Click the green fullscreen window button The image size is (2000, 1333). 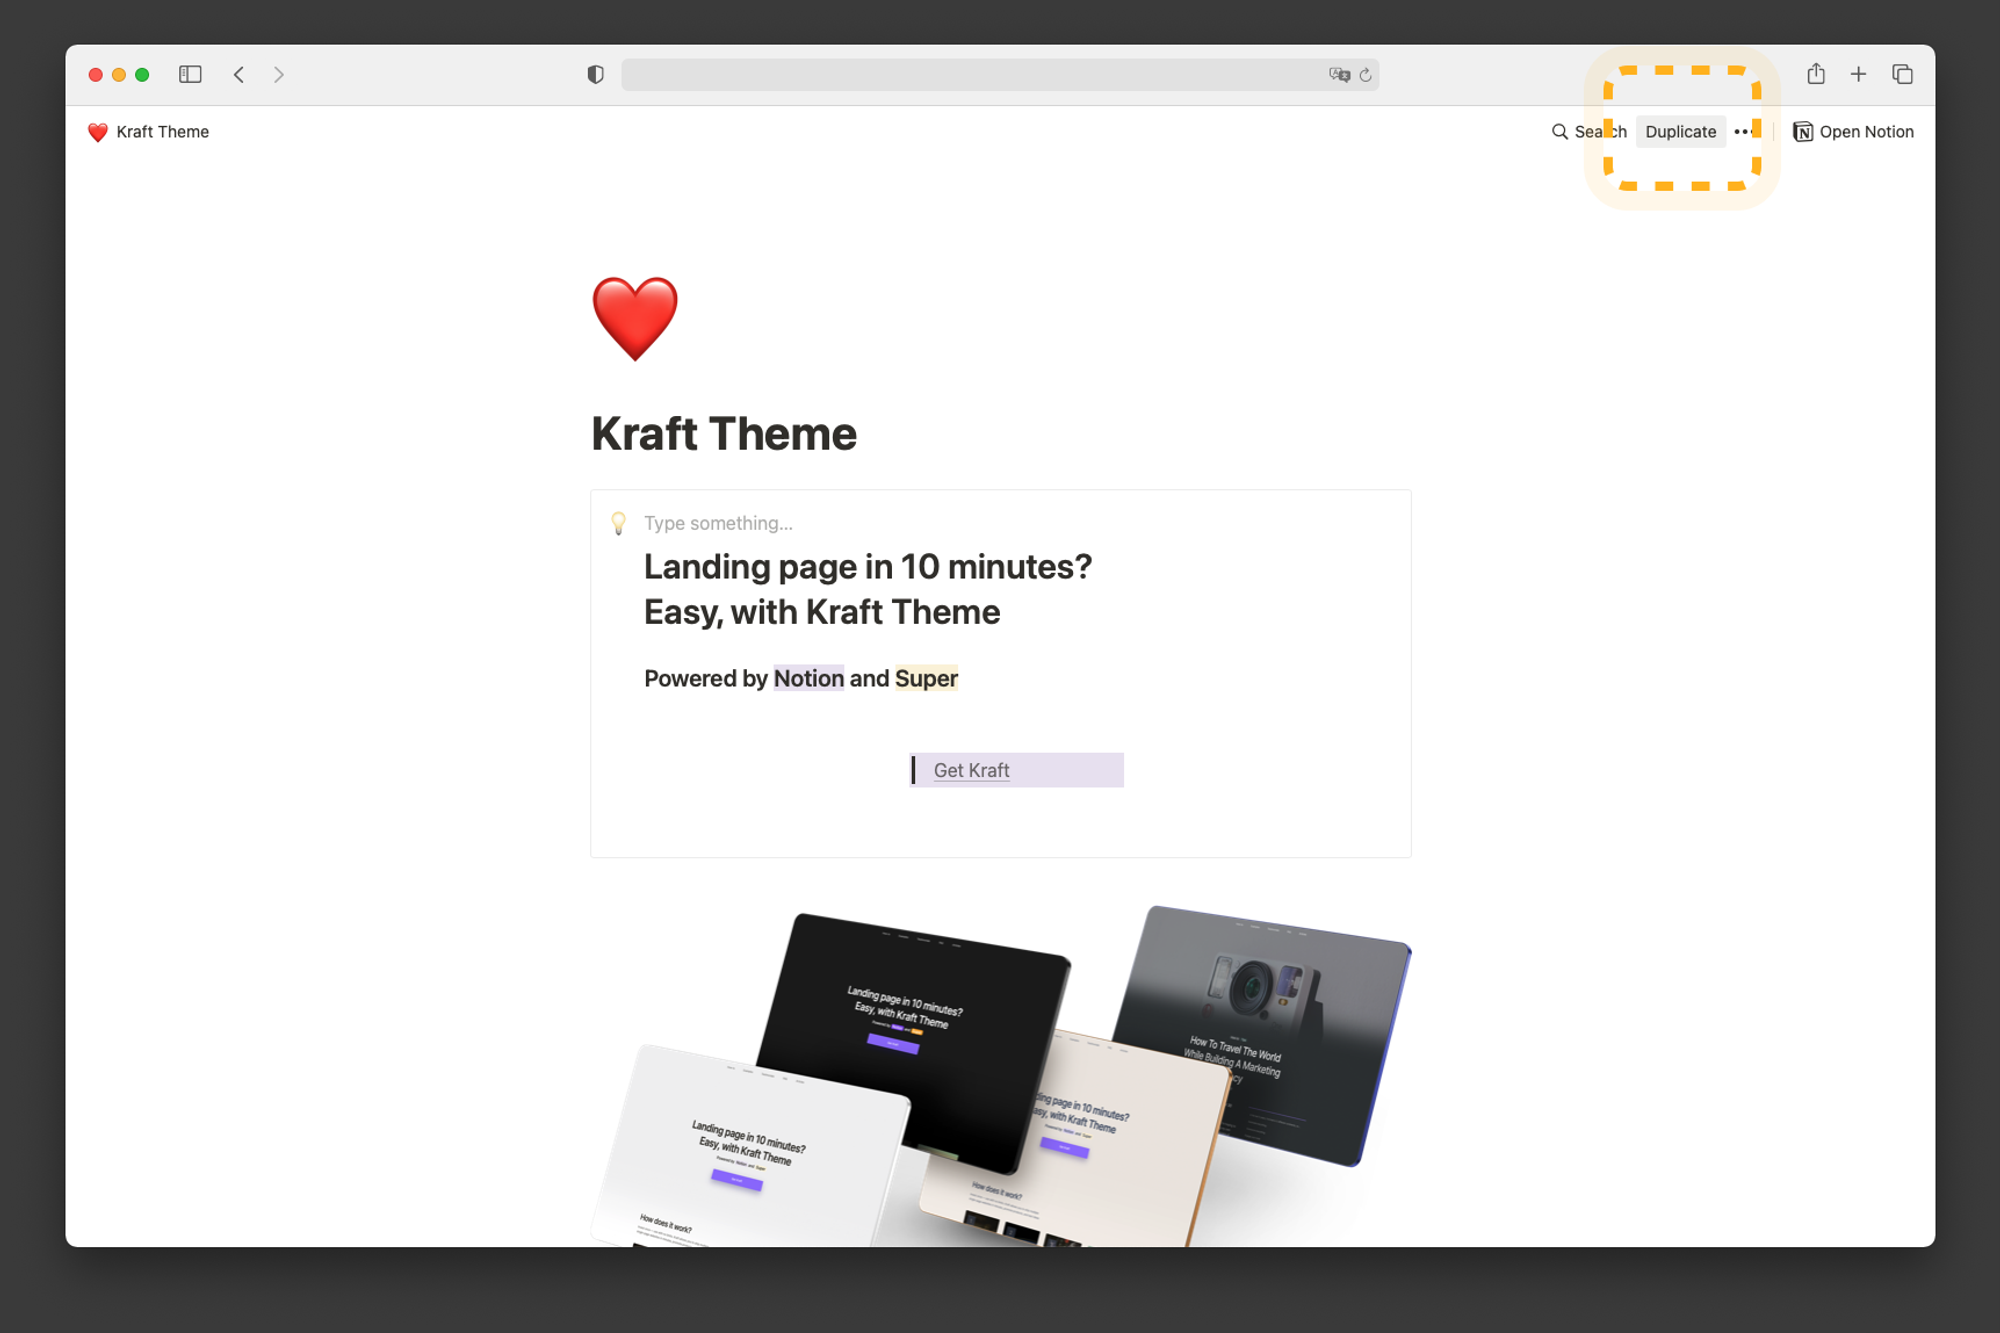pos(142,74)
